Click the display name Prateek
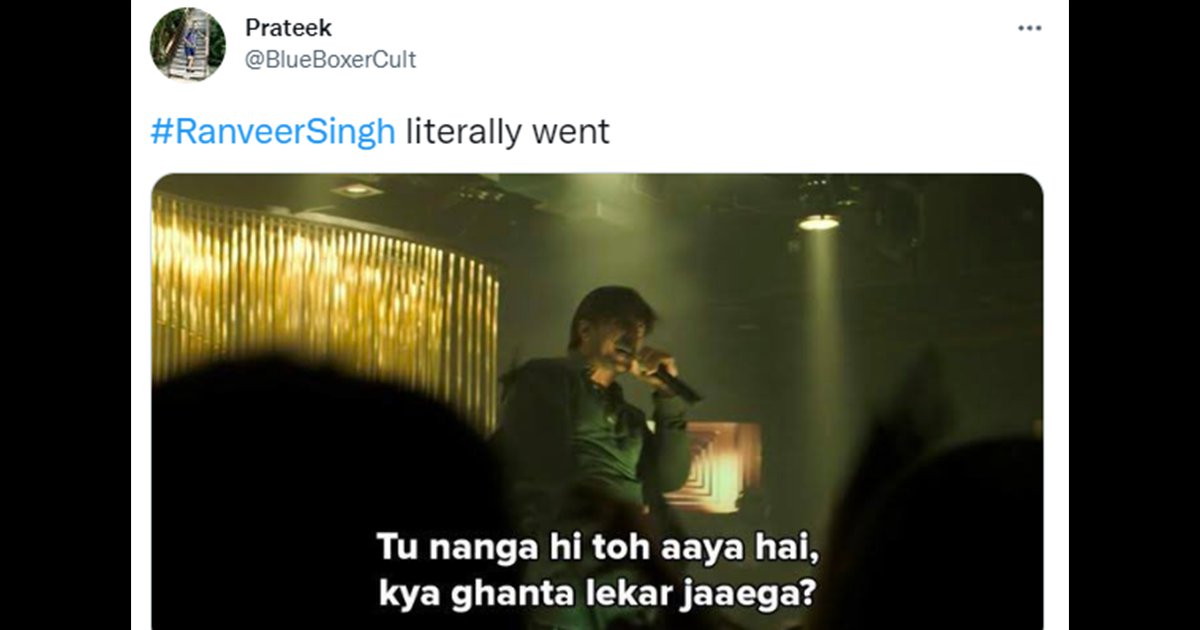Image resolution: width=1200 pixels, height=630 pixels. coord(289,28)
